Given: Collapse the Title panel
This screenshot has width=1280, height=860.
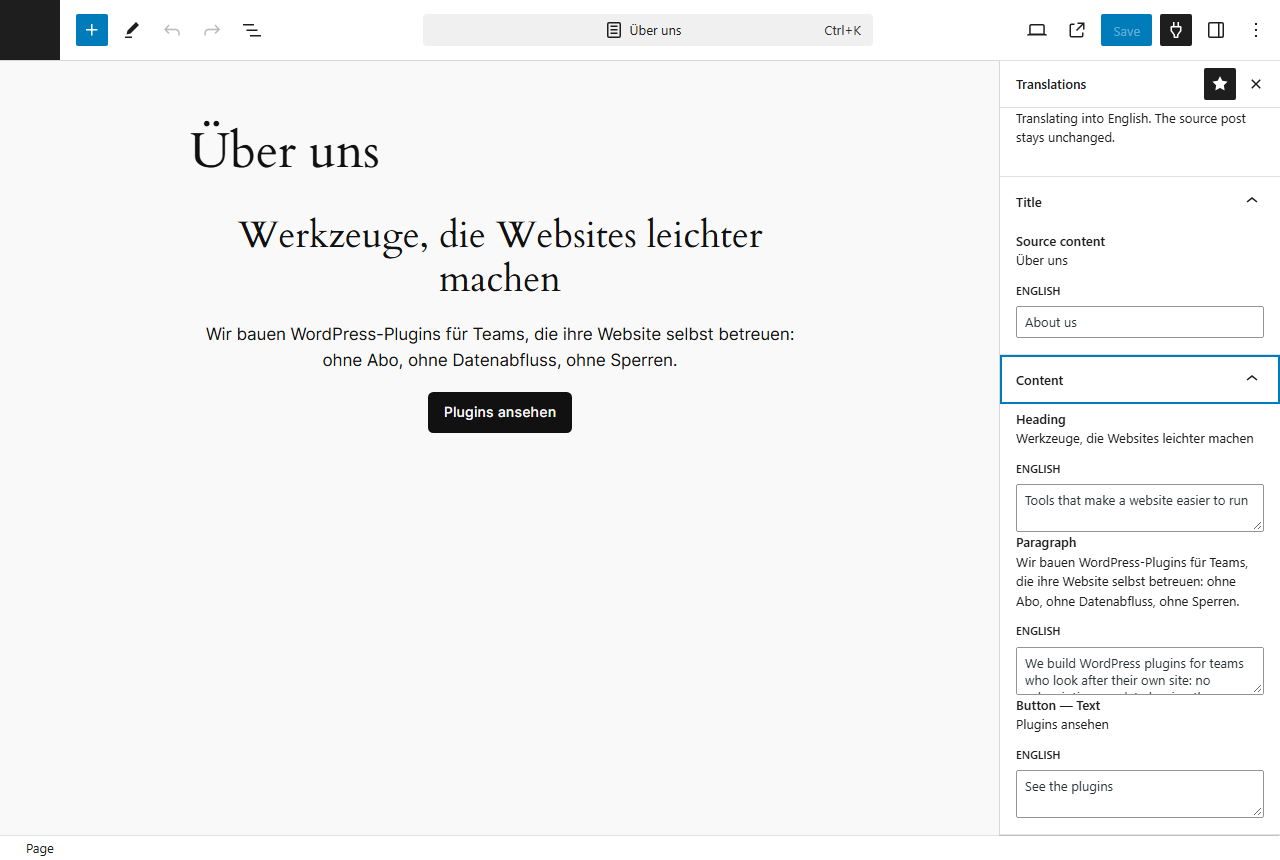Looking at the screenshot, I should coord(1140,202).
